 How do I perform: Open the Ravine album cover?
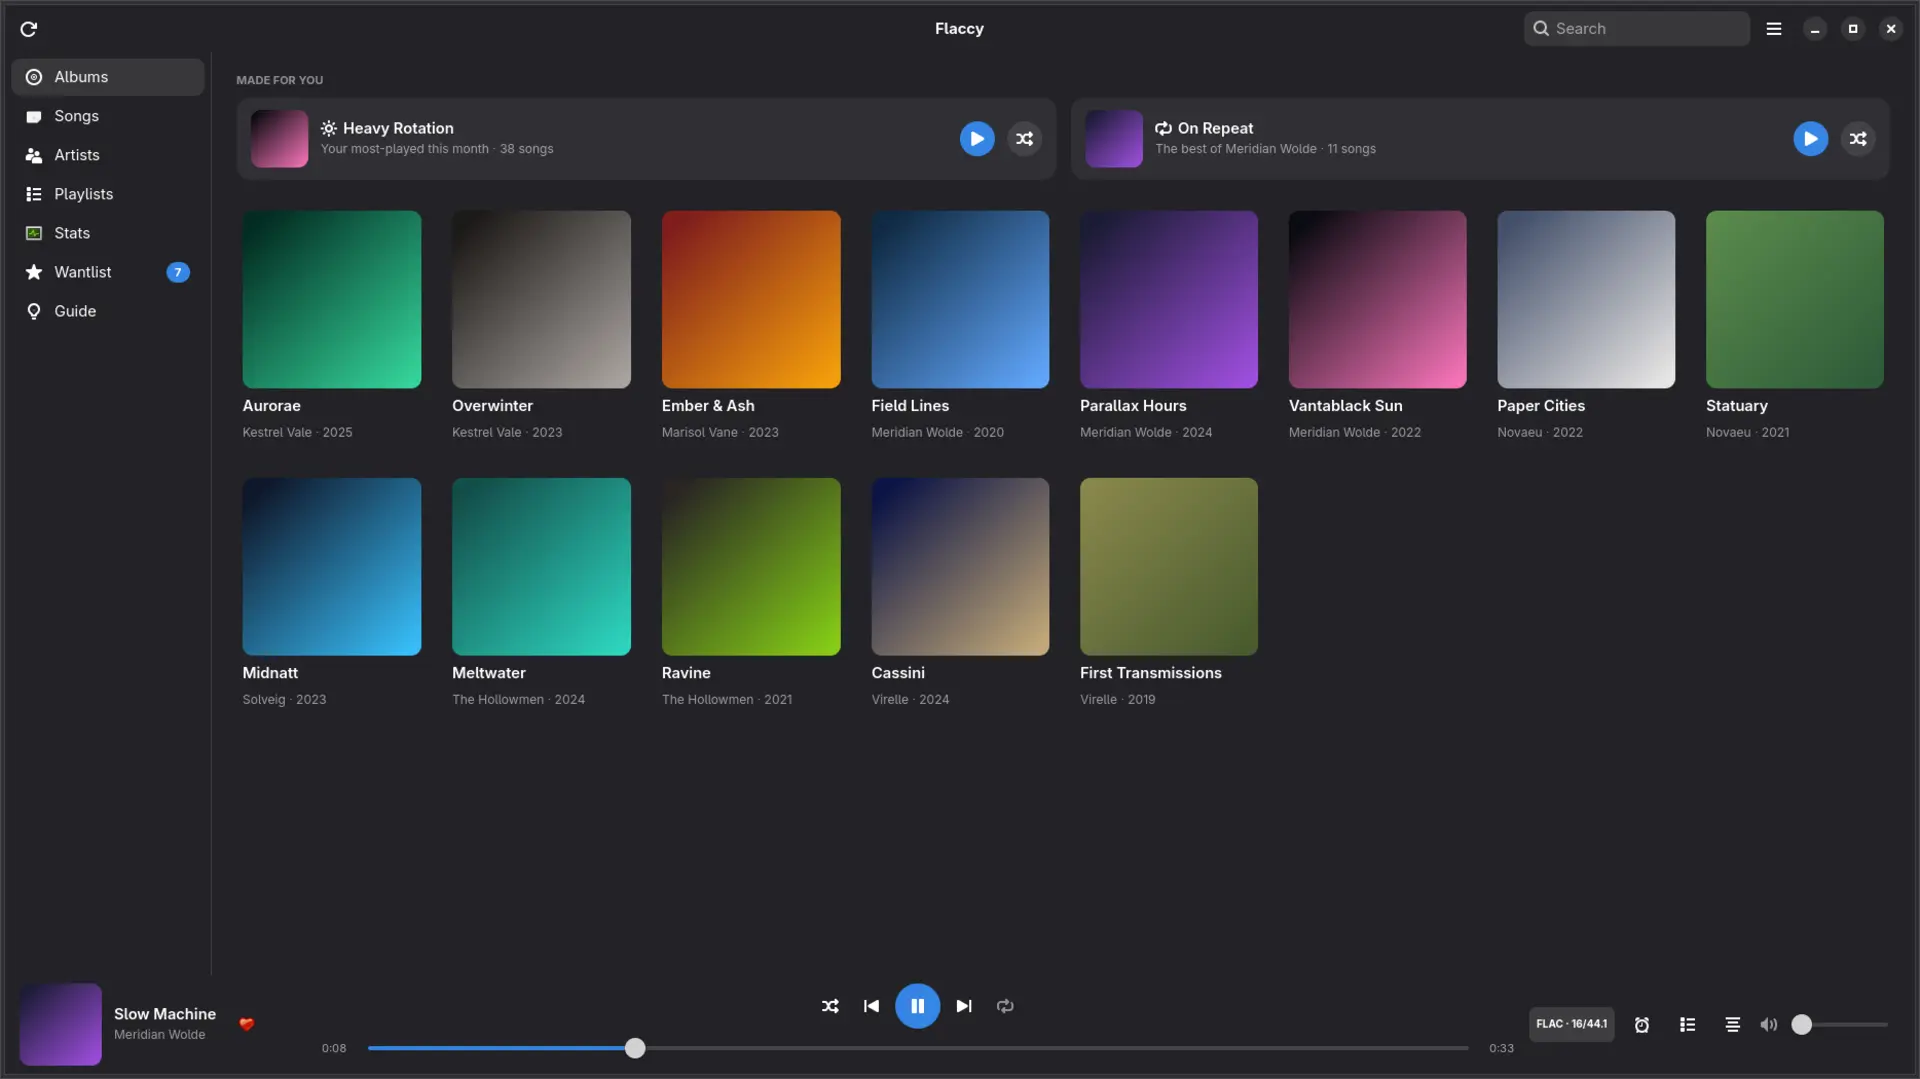[751, 567]
